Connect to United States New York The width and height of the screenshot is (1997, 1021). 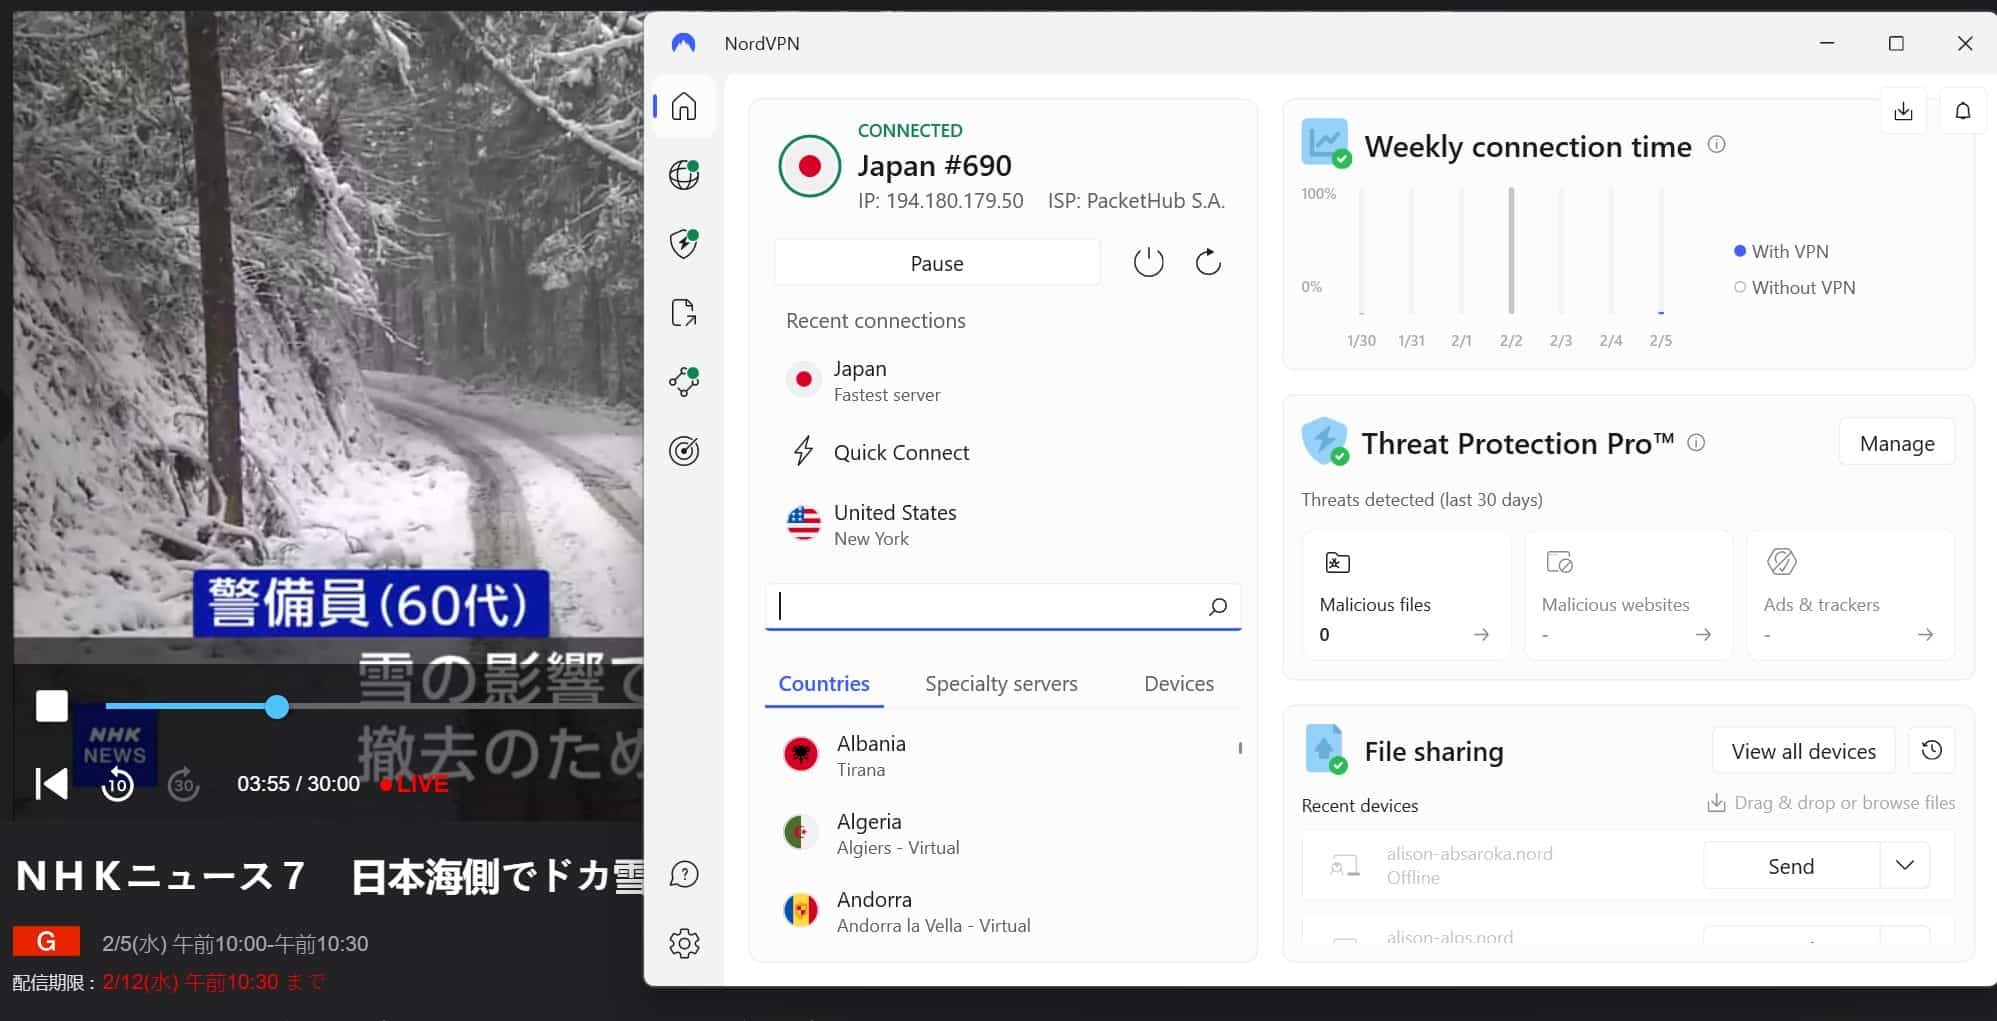[1003, 525]
